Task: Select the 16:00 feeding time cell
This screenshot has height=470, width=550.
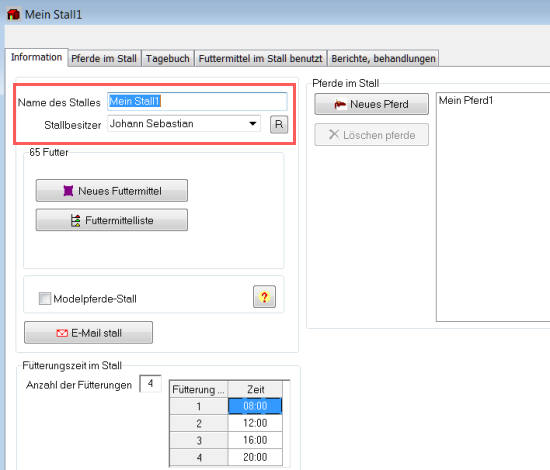Action: click(x=255, y=440)
